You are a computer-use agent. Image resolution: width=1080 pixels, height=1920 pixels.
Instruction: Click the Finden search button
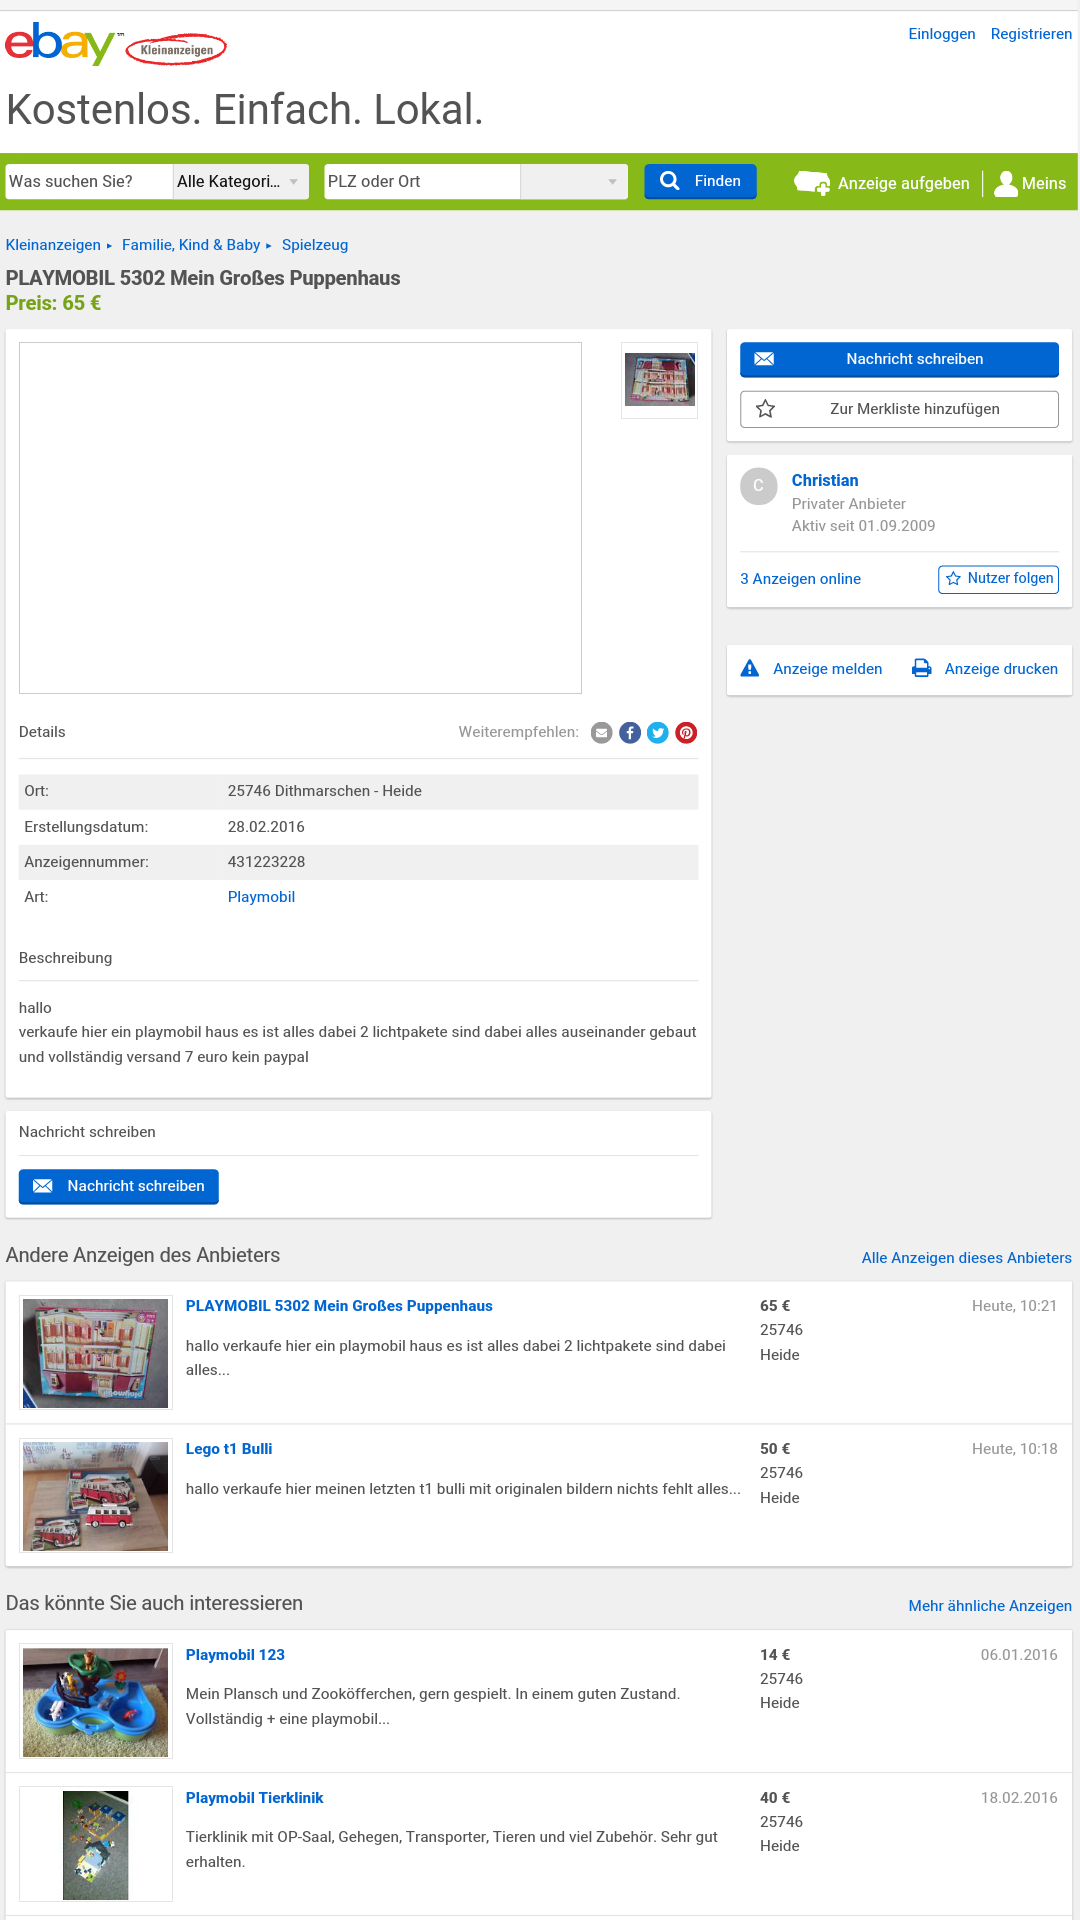pyautogui.click(x=700, y=181)
